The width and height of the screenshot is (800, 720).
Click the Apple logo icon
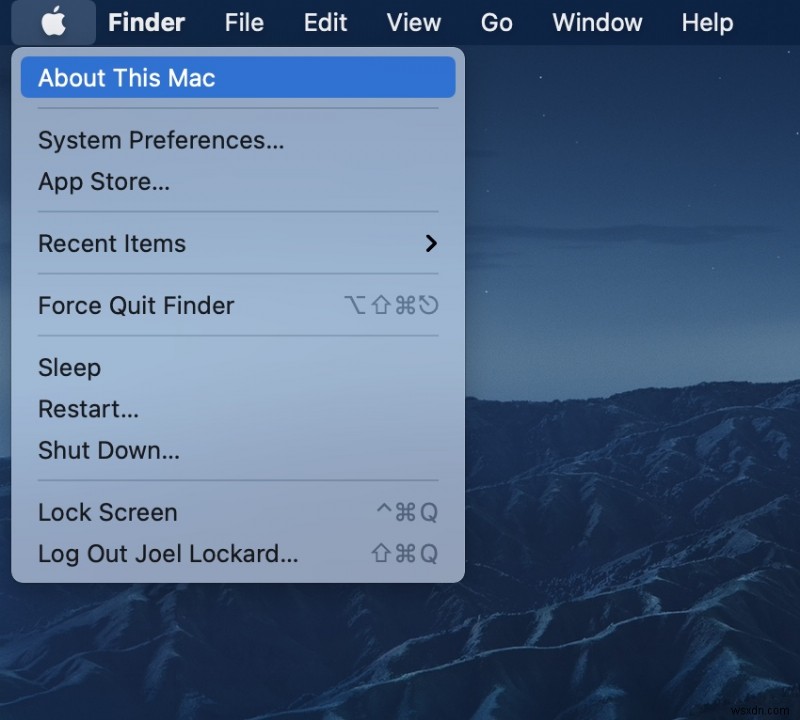(52, 22)
